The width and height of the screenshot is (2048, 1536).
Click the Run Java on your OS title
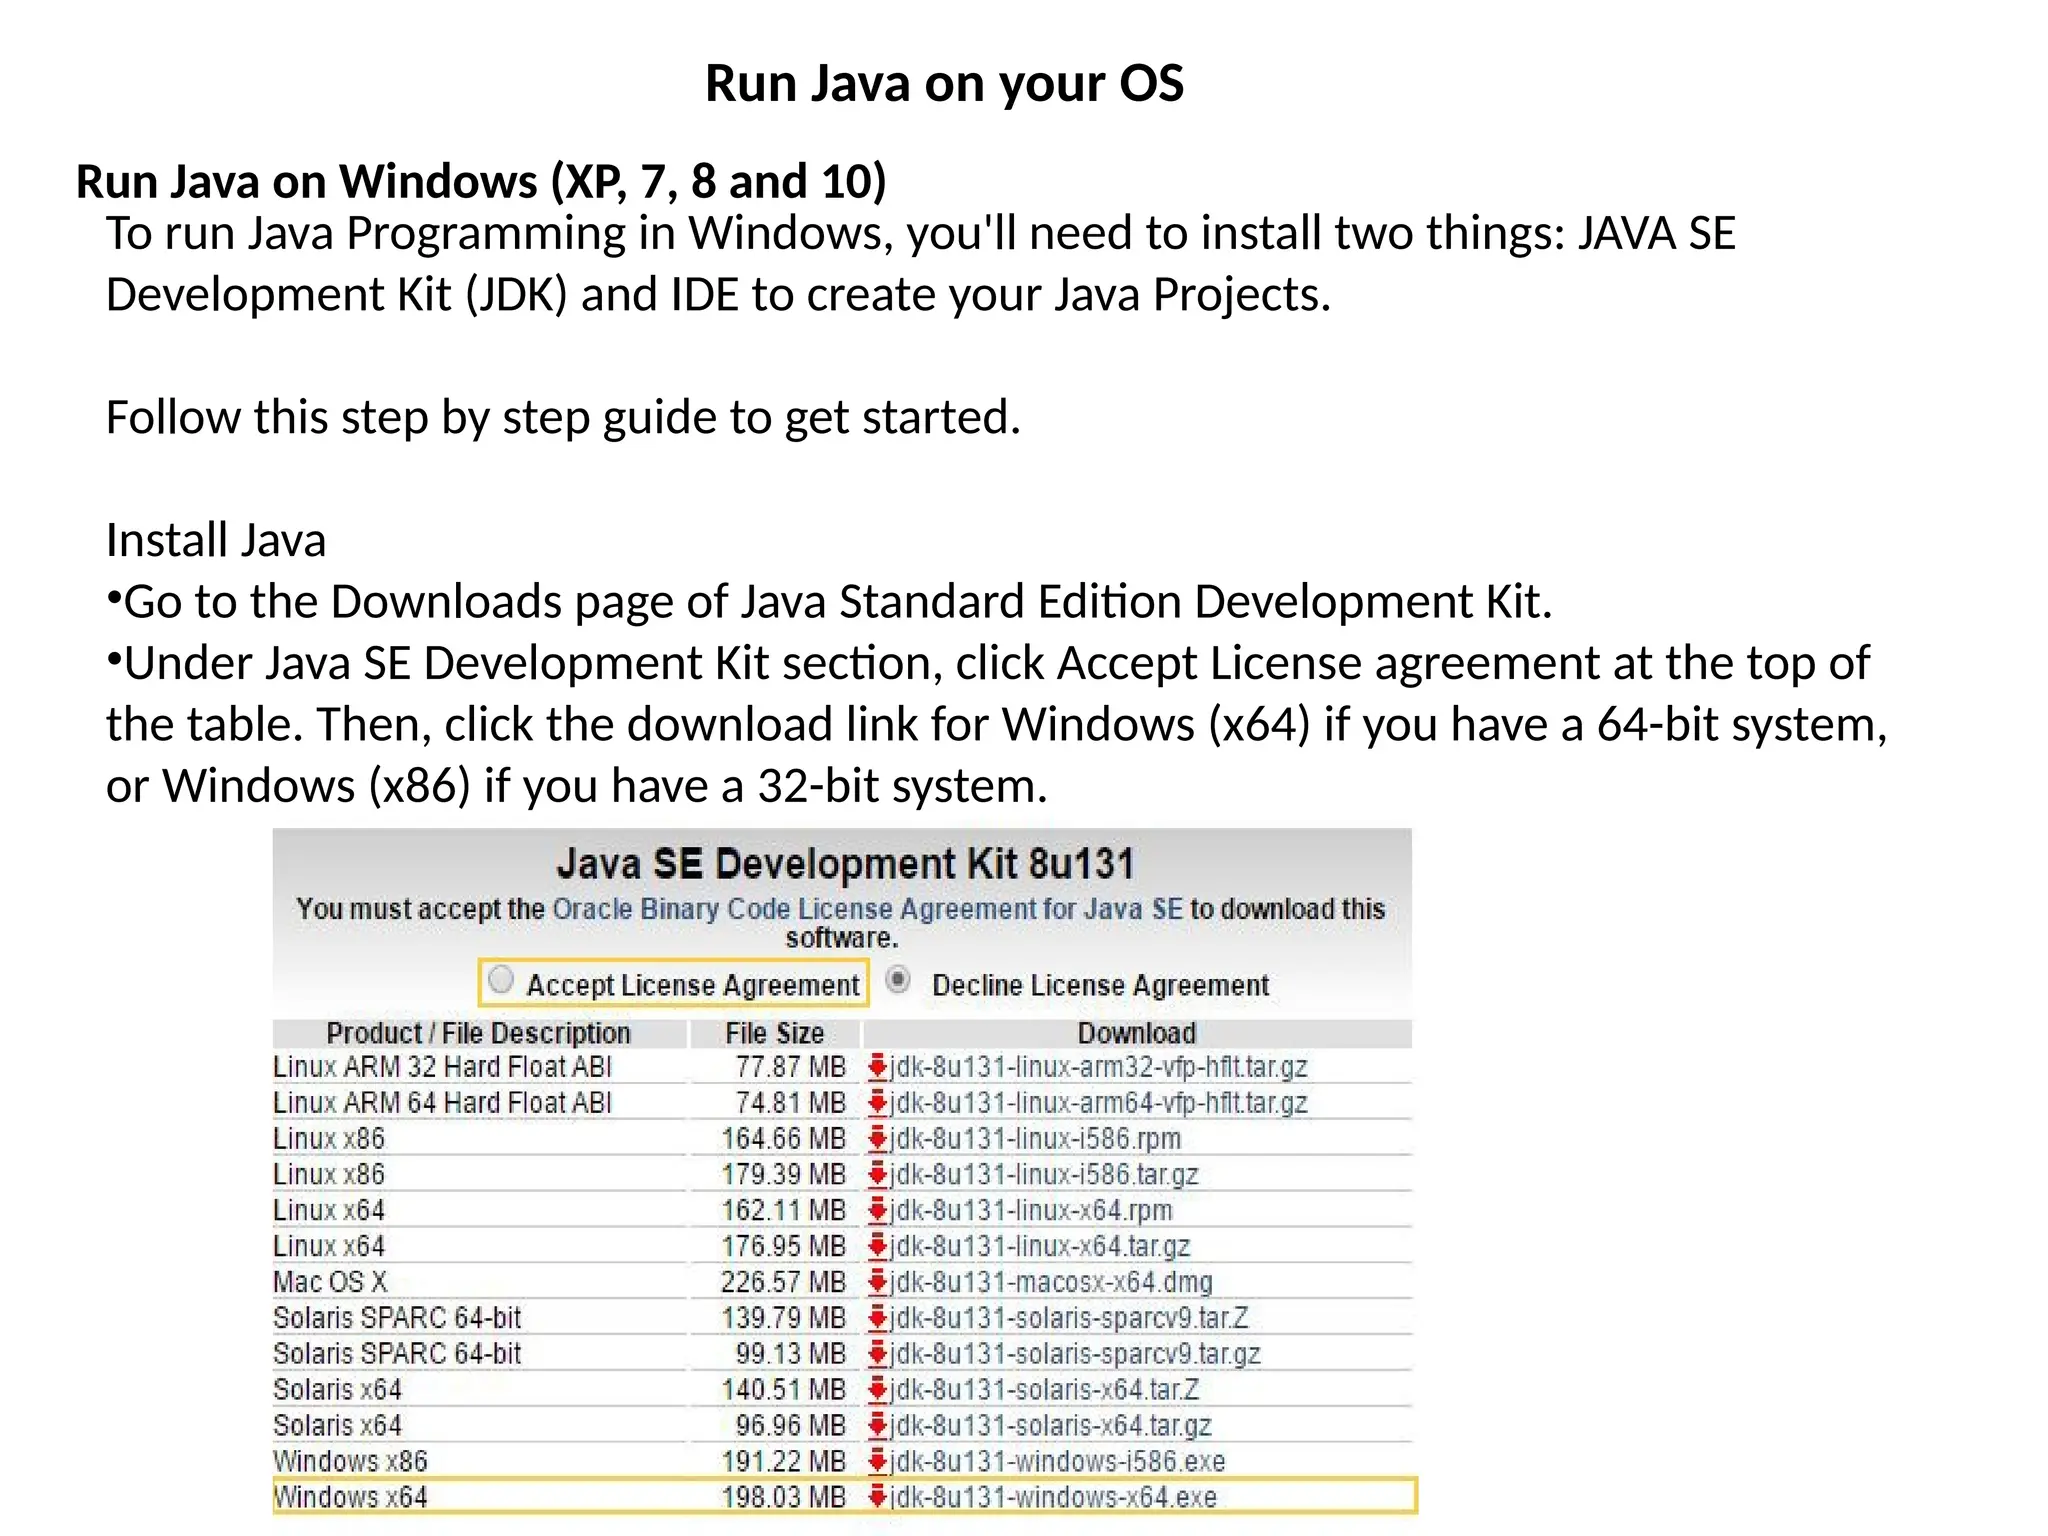944,83
